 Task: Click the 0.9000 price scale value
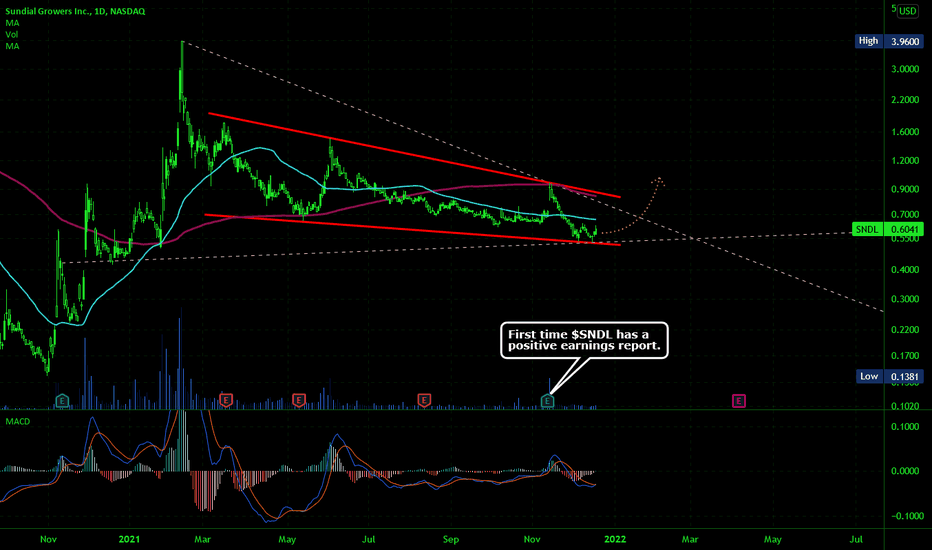[x=905, y=189]
